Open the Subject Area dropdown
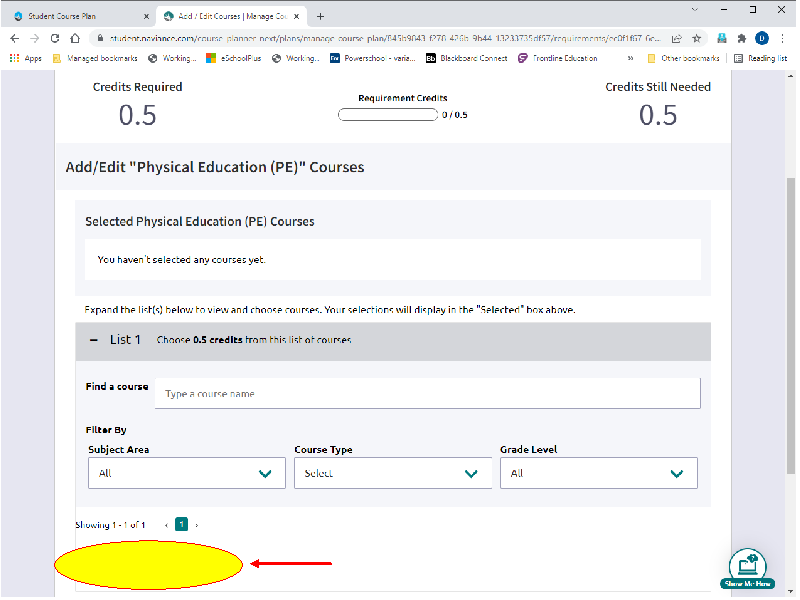800x600 pixels. tap(187, 473)
